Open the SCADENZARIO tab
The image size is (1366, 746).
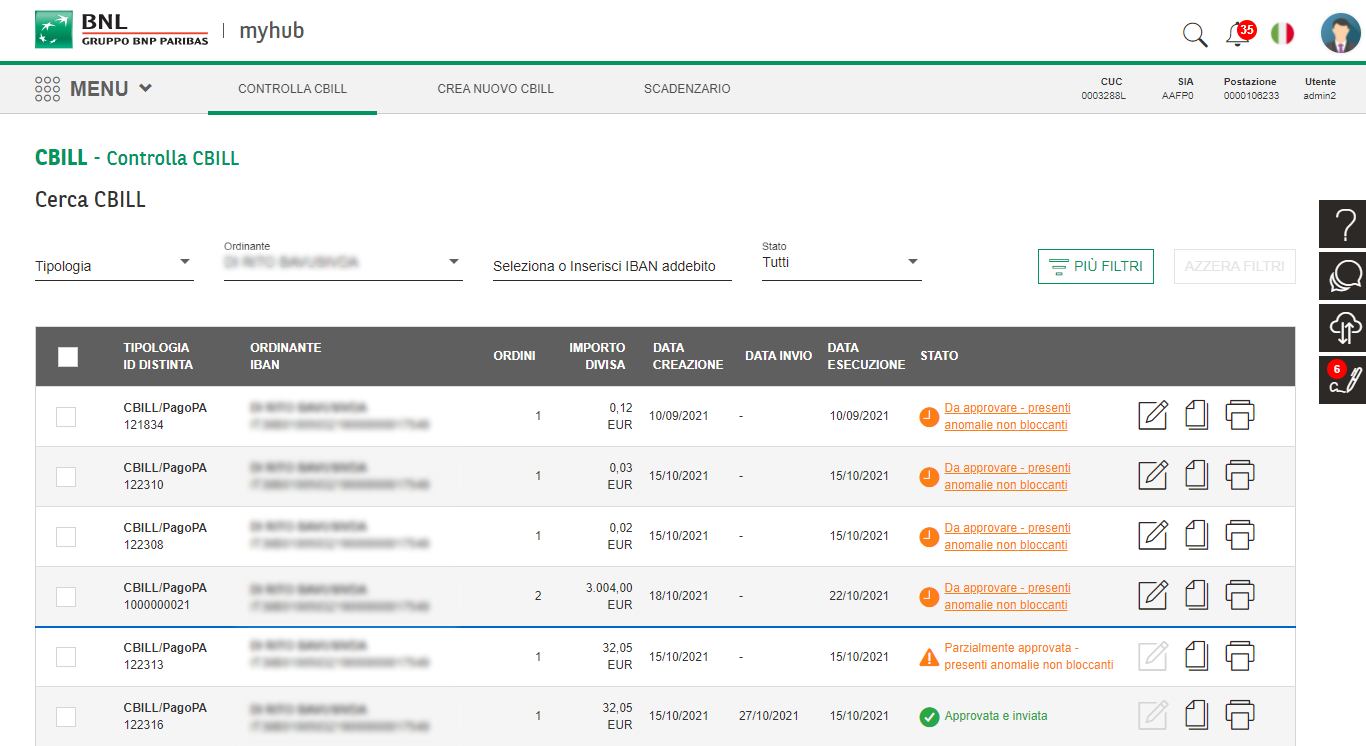pyautogui.click(x=687, y=89)
